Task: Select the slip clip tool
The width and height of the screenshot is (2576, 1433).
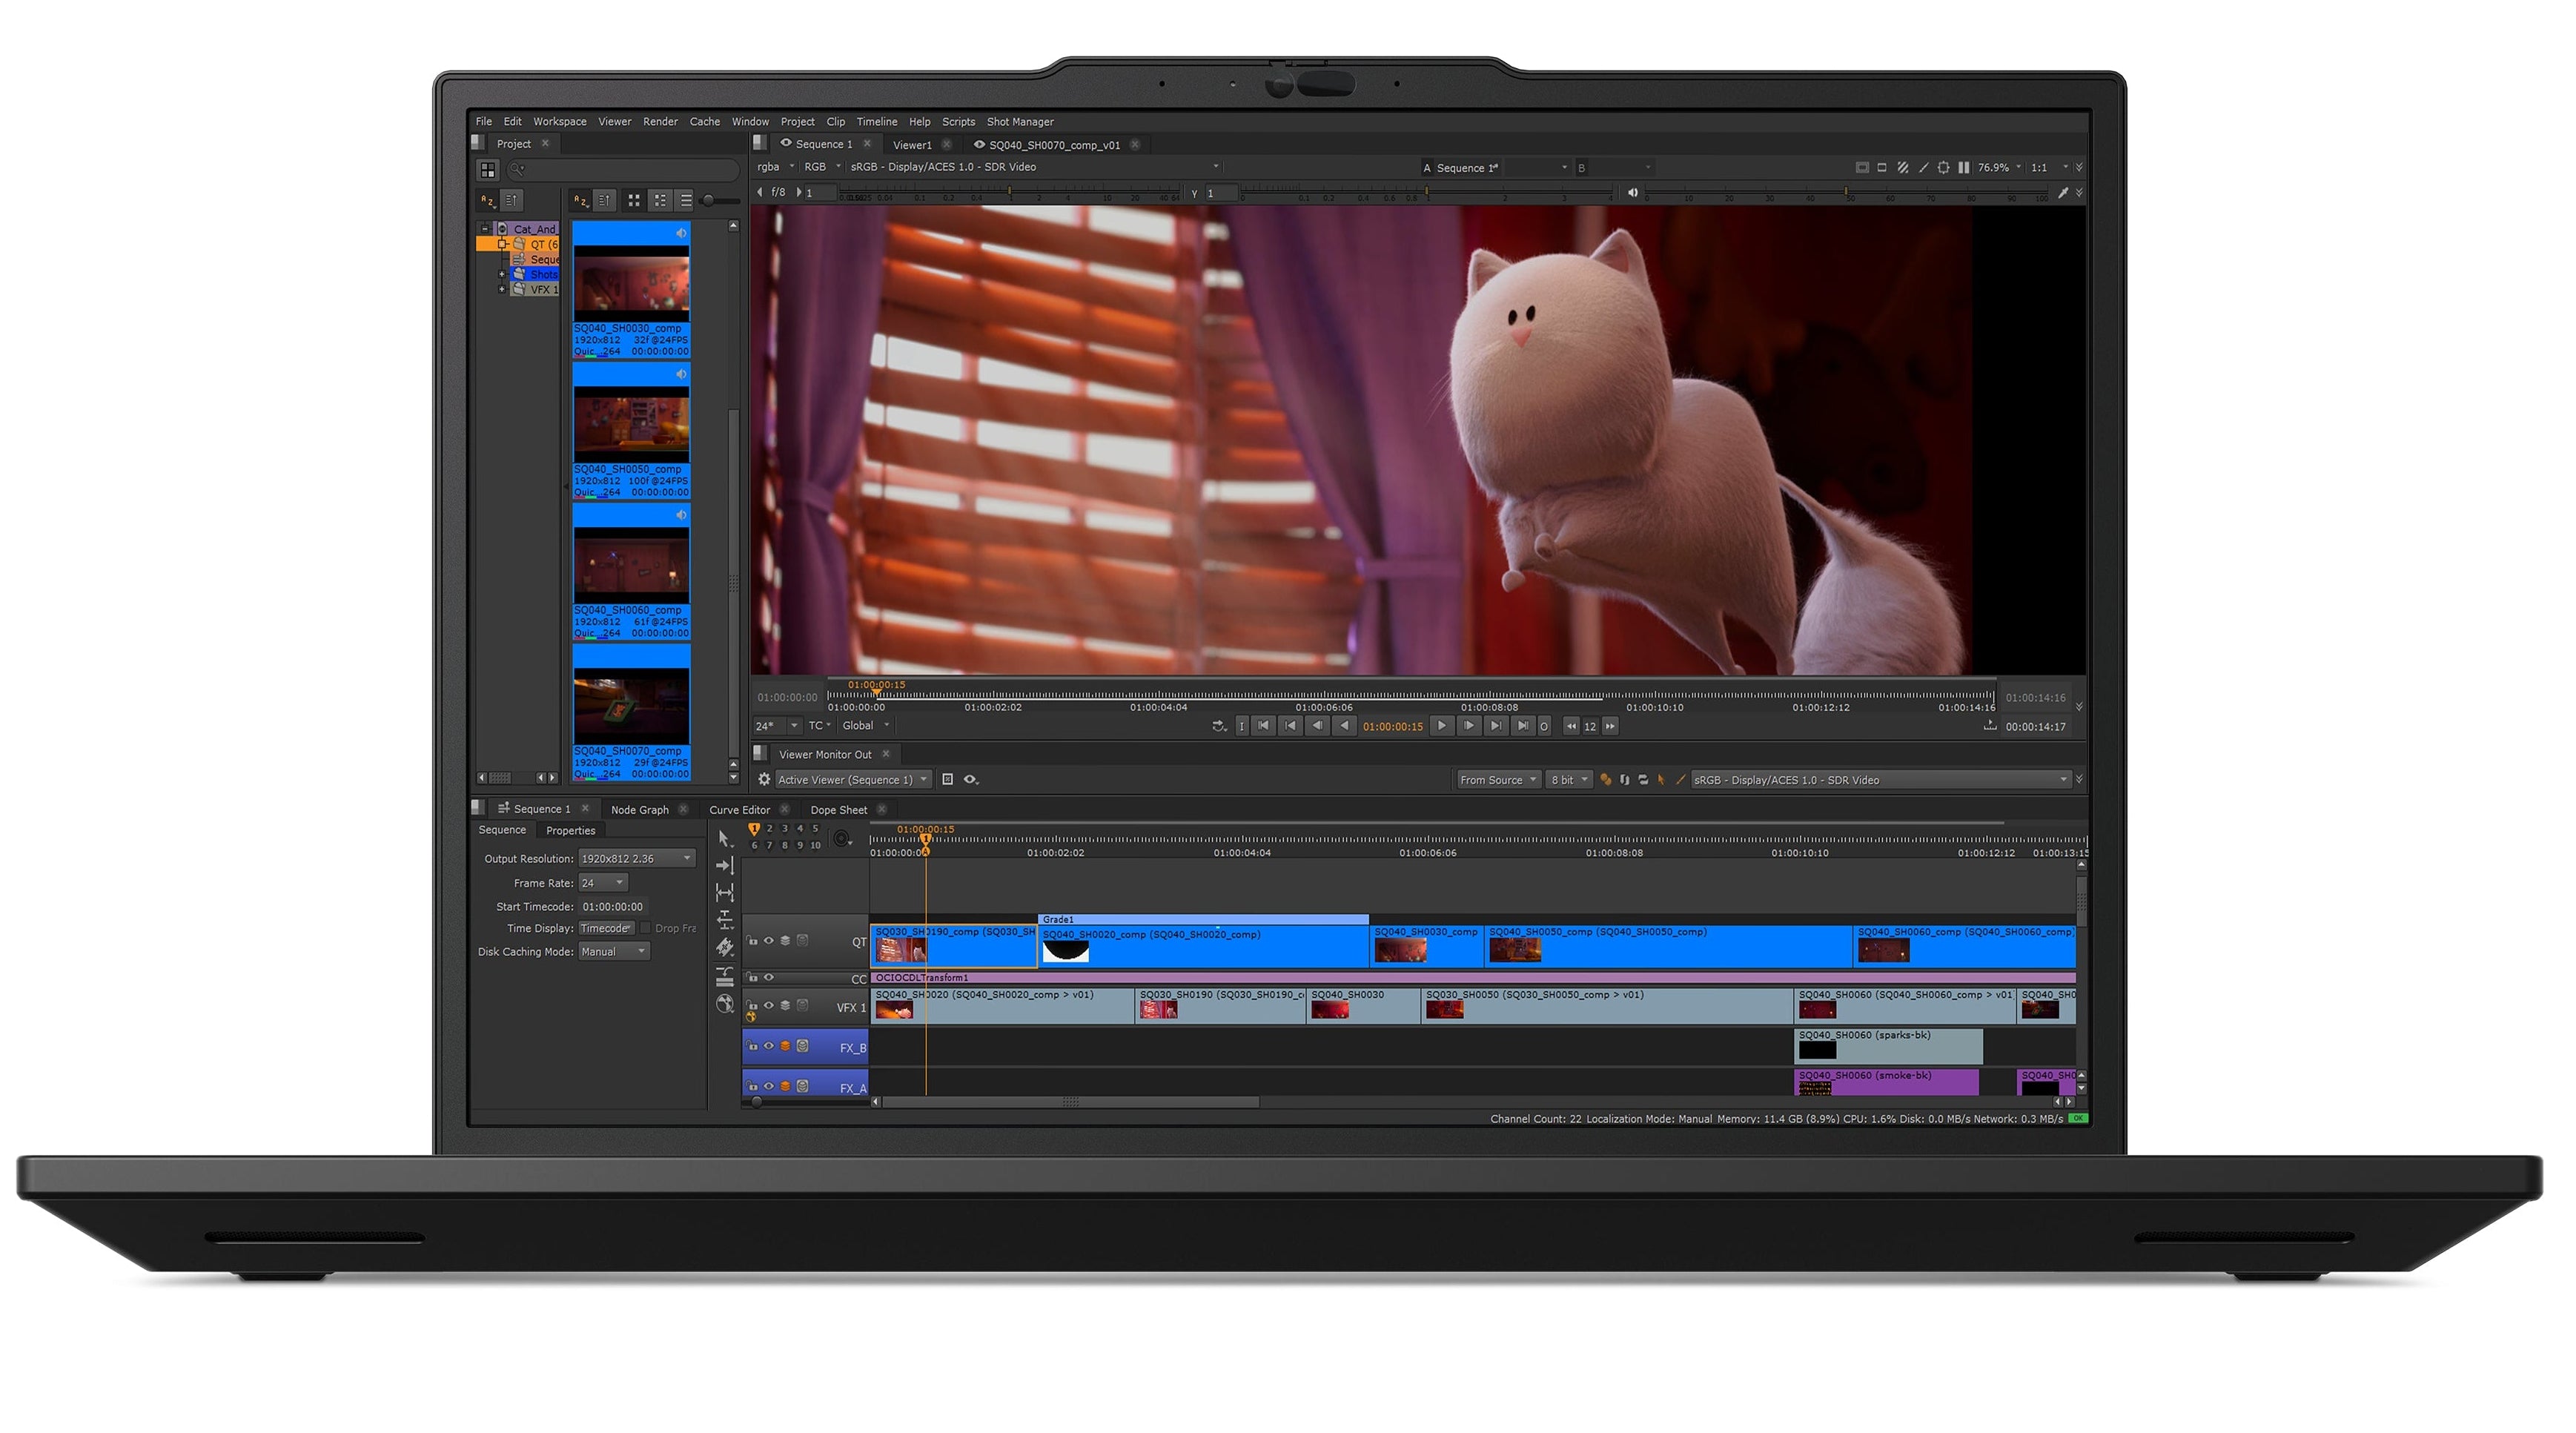Action: coord(725,892)
